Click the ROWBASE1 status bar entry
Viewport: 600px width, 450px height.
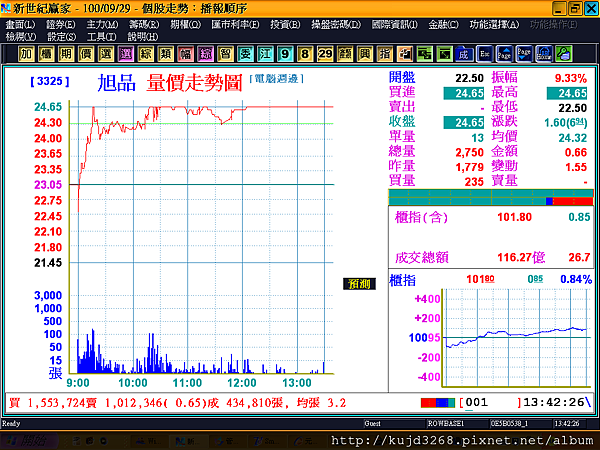click(x=445, y=424)
